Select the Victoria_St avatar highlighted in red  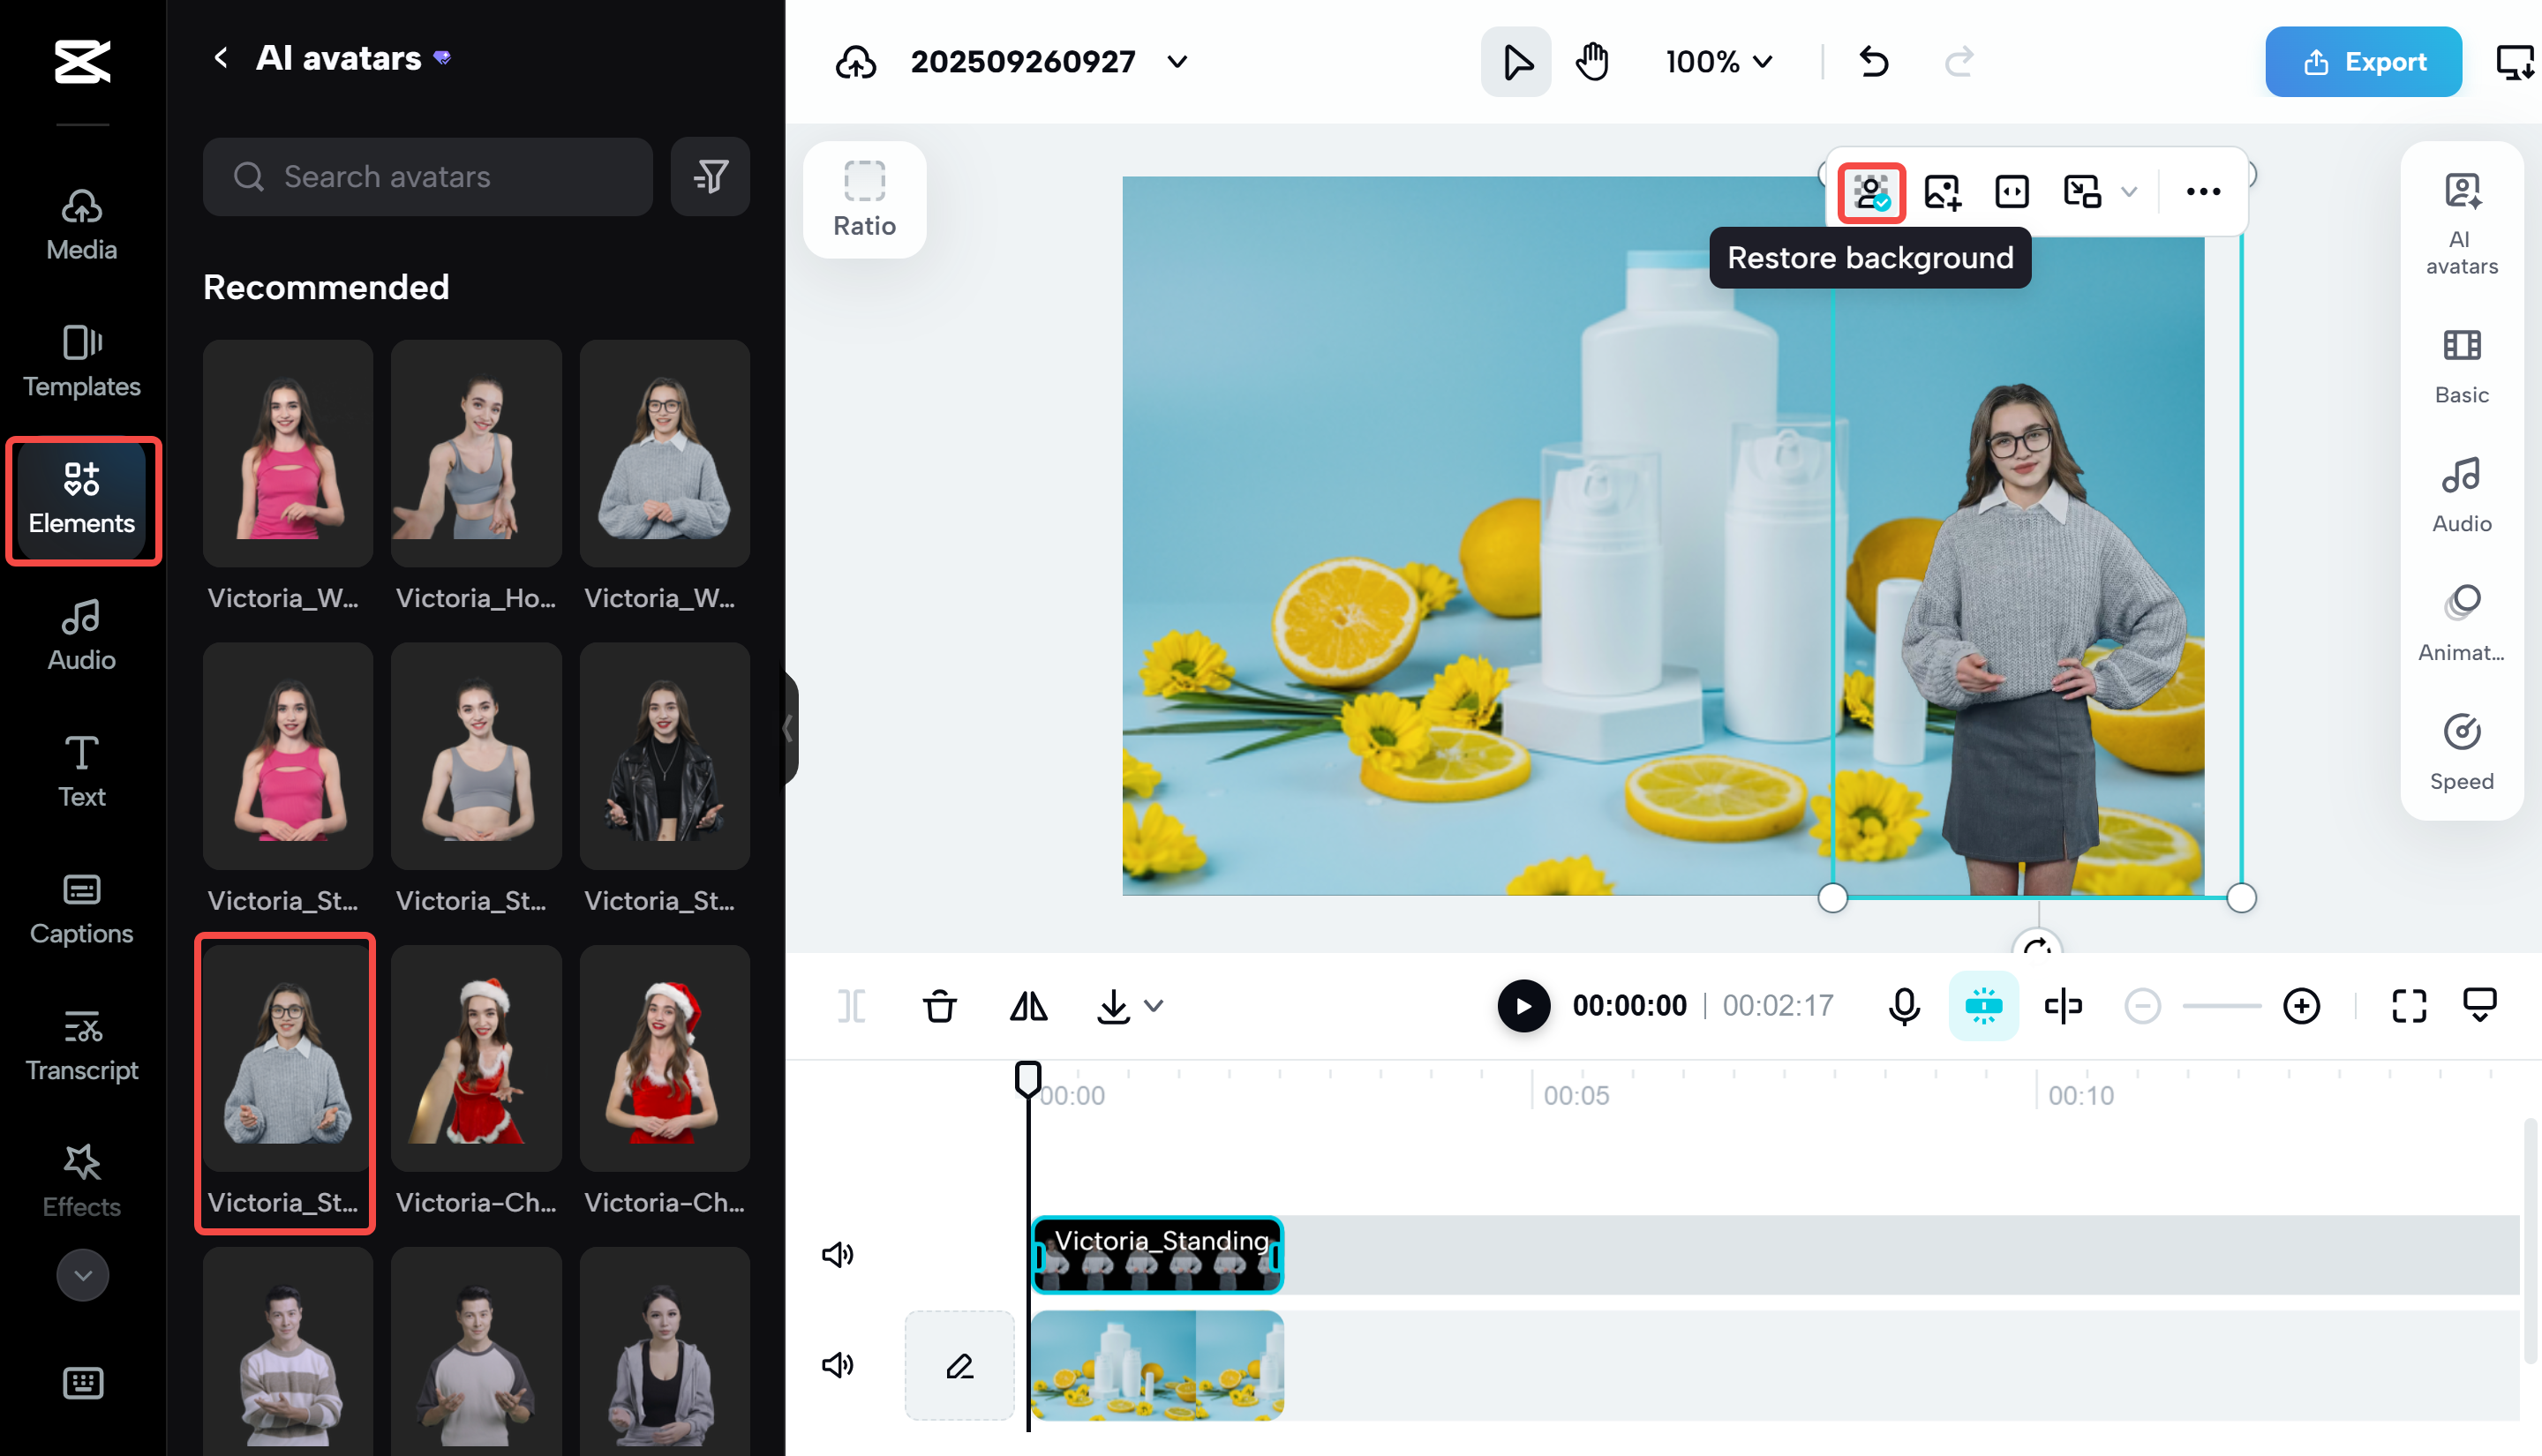click(285, 1058)
